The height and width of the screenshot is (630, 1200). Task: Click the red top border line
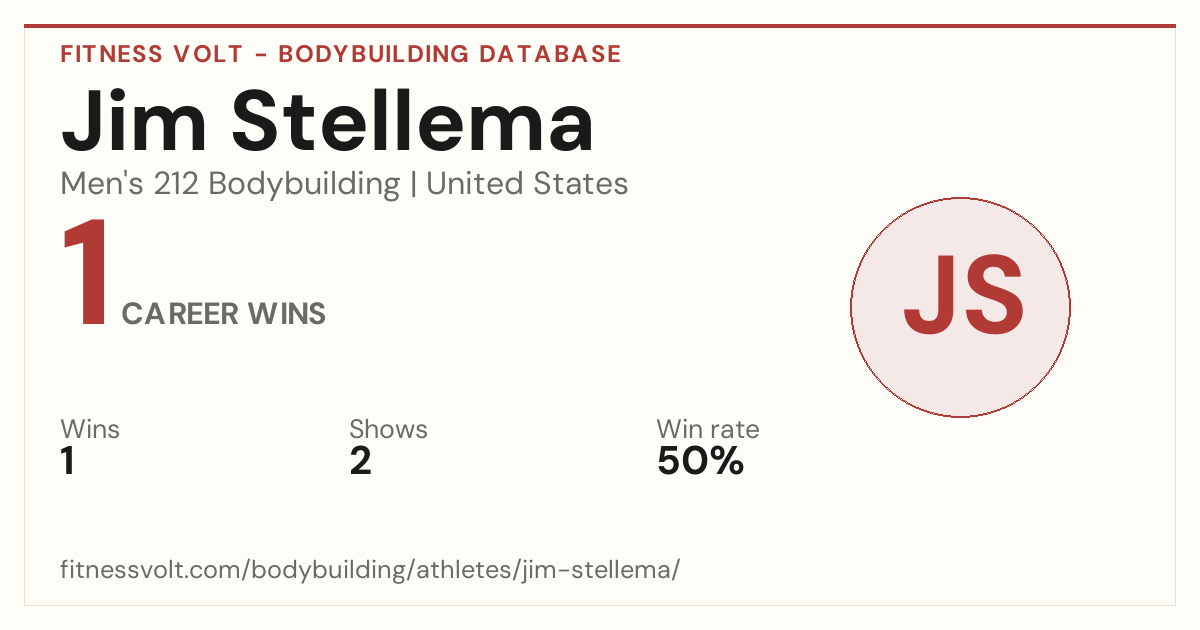point(600,26)
